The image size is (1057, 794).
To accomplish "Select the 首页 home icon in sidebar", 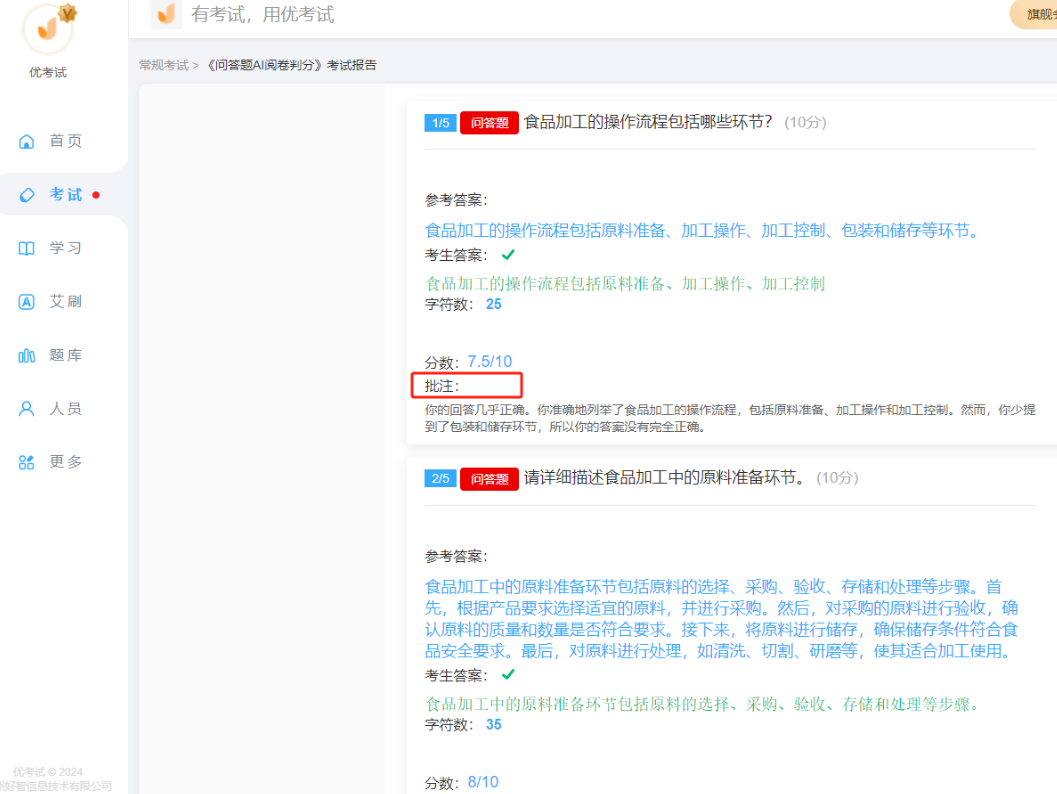I will pos(26,140).
